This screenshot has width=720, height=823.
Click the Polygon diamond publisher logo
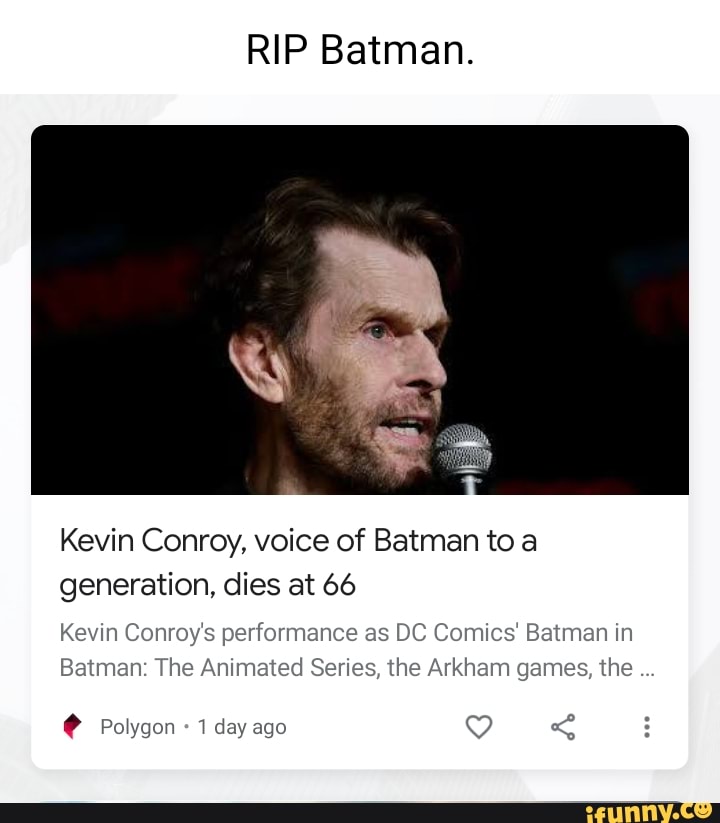pyautogui.click(x=71, y=727)
